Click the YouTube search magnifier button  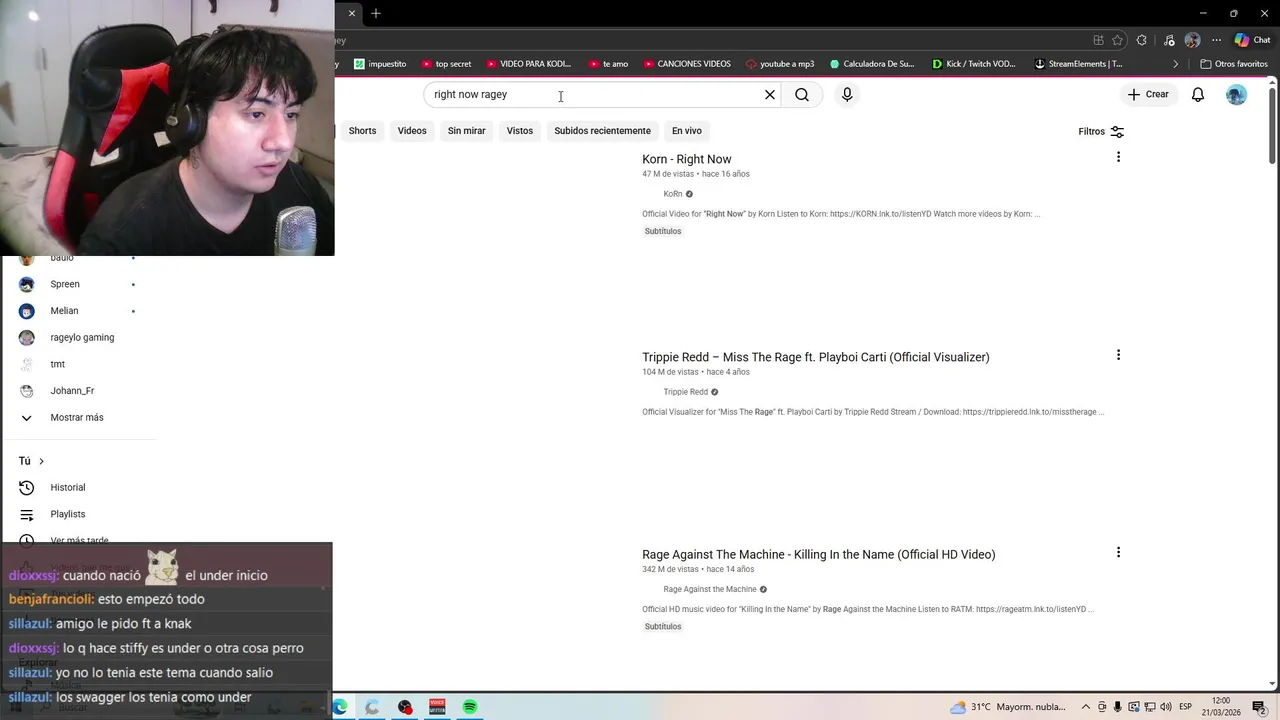802,95
